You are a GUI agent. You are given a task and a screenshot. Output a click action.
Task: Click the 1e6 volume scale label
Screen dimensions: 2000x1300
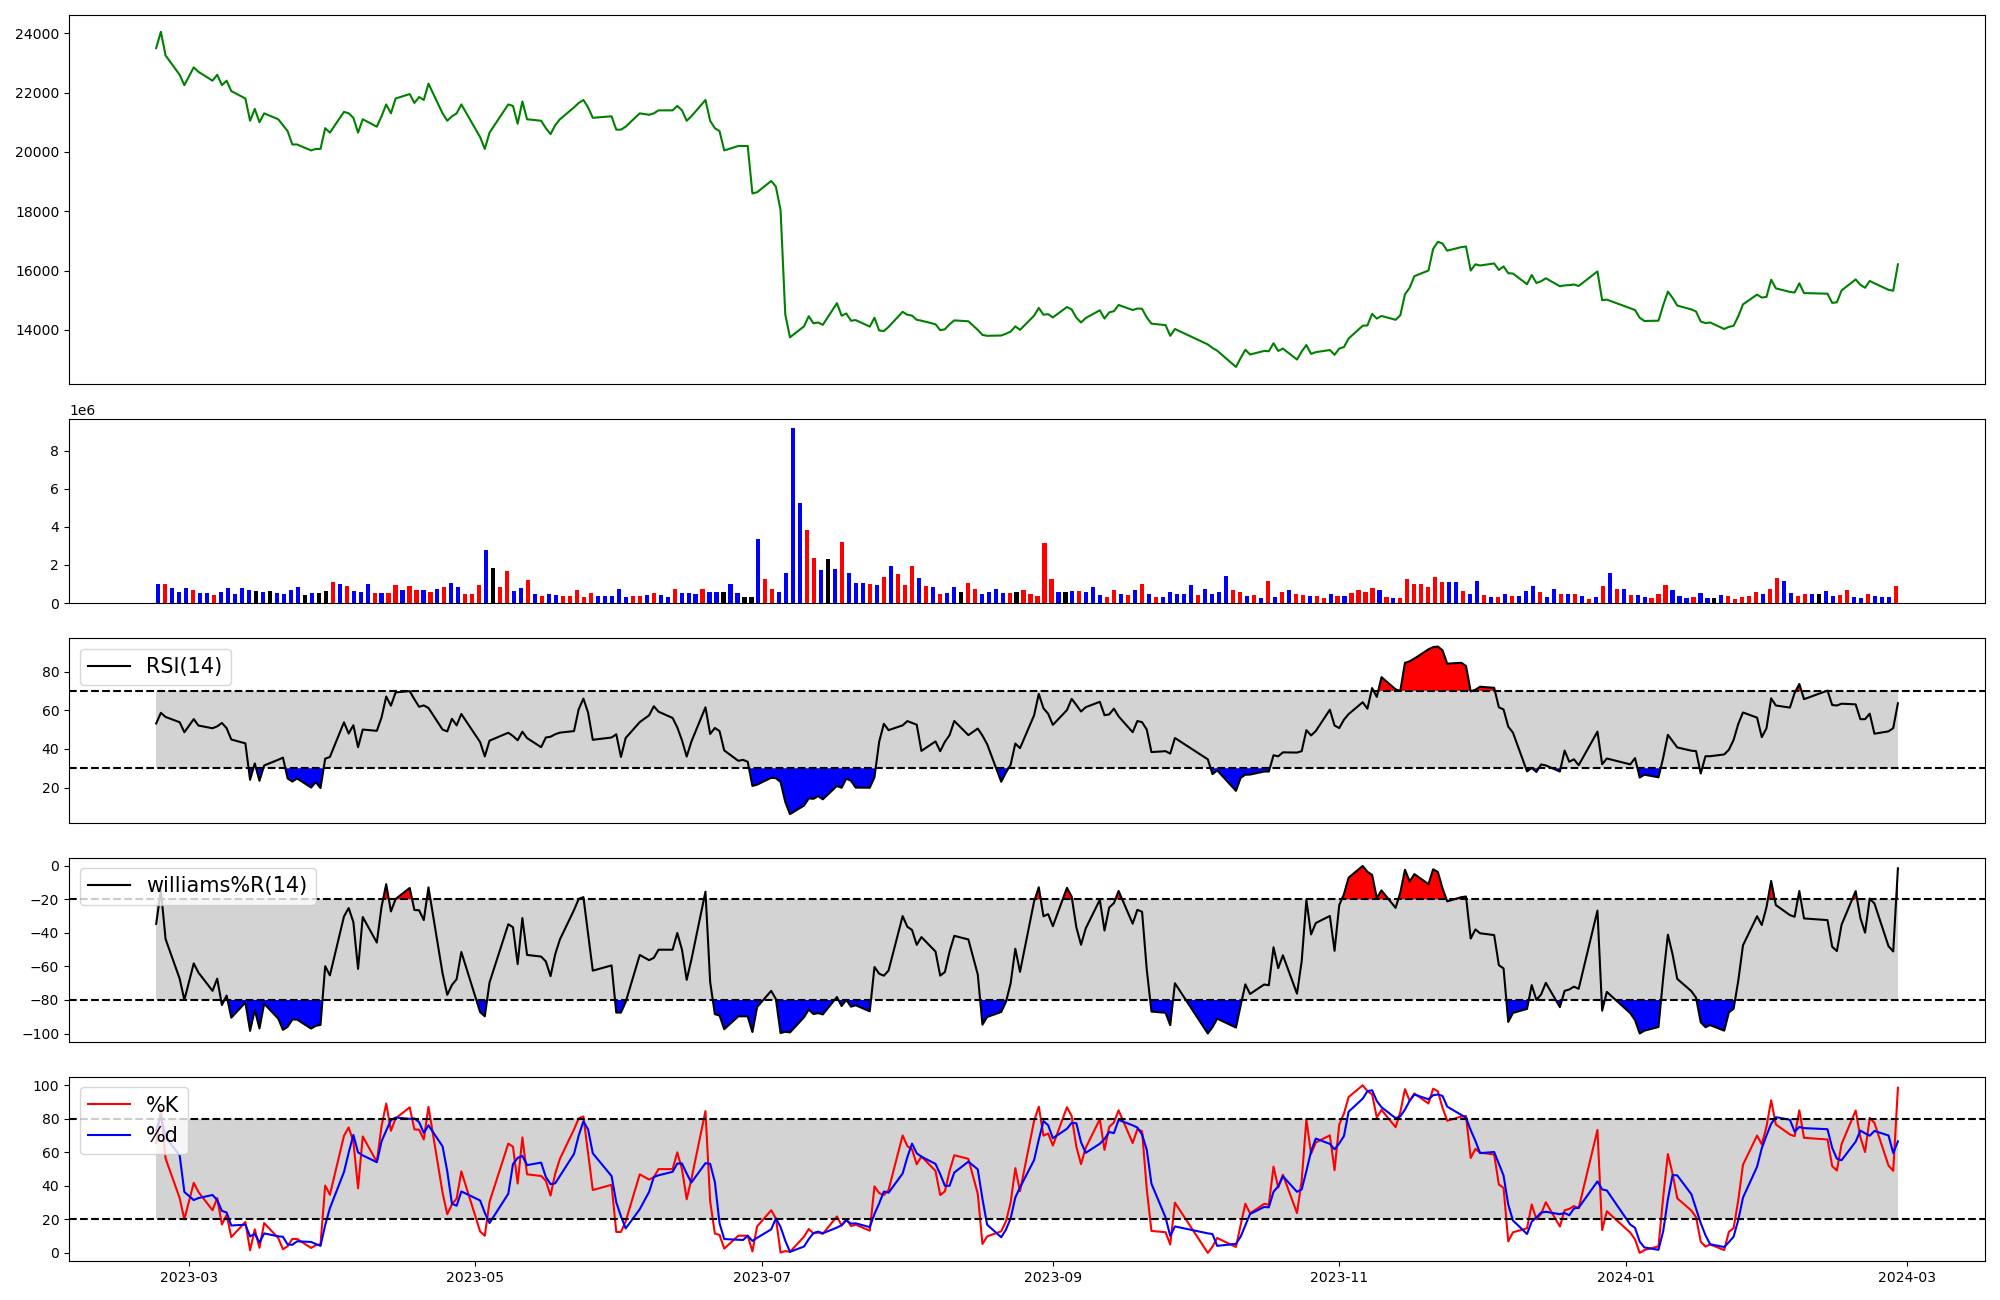82,411
